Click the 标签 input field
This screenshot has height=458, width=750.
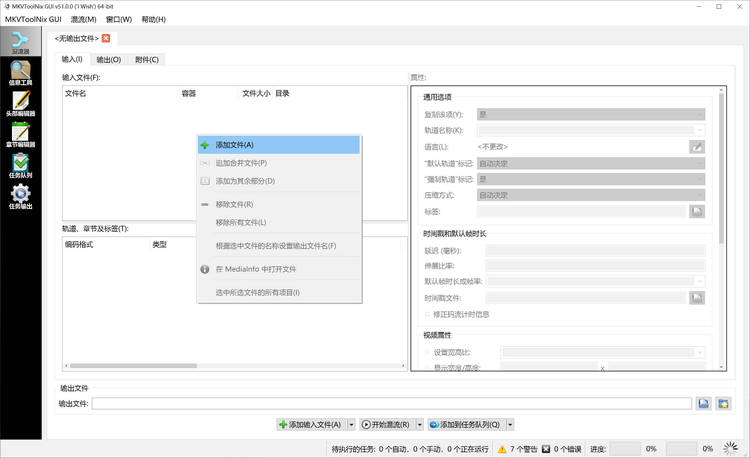(581, 211)
